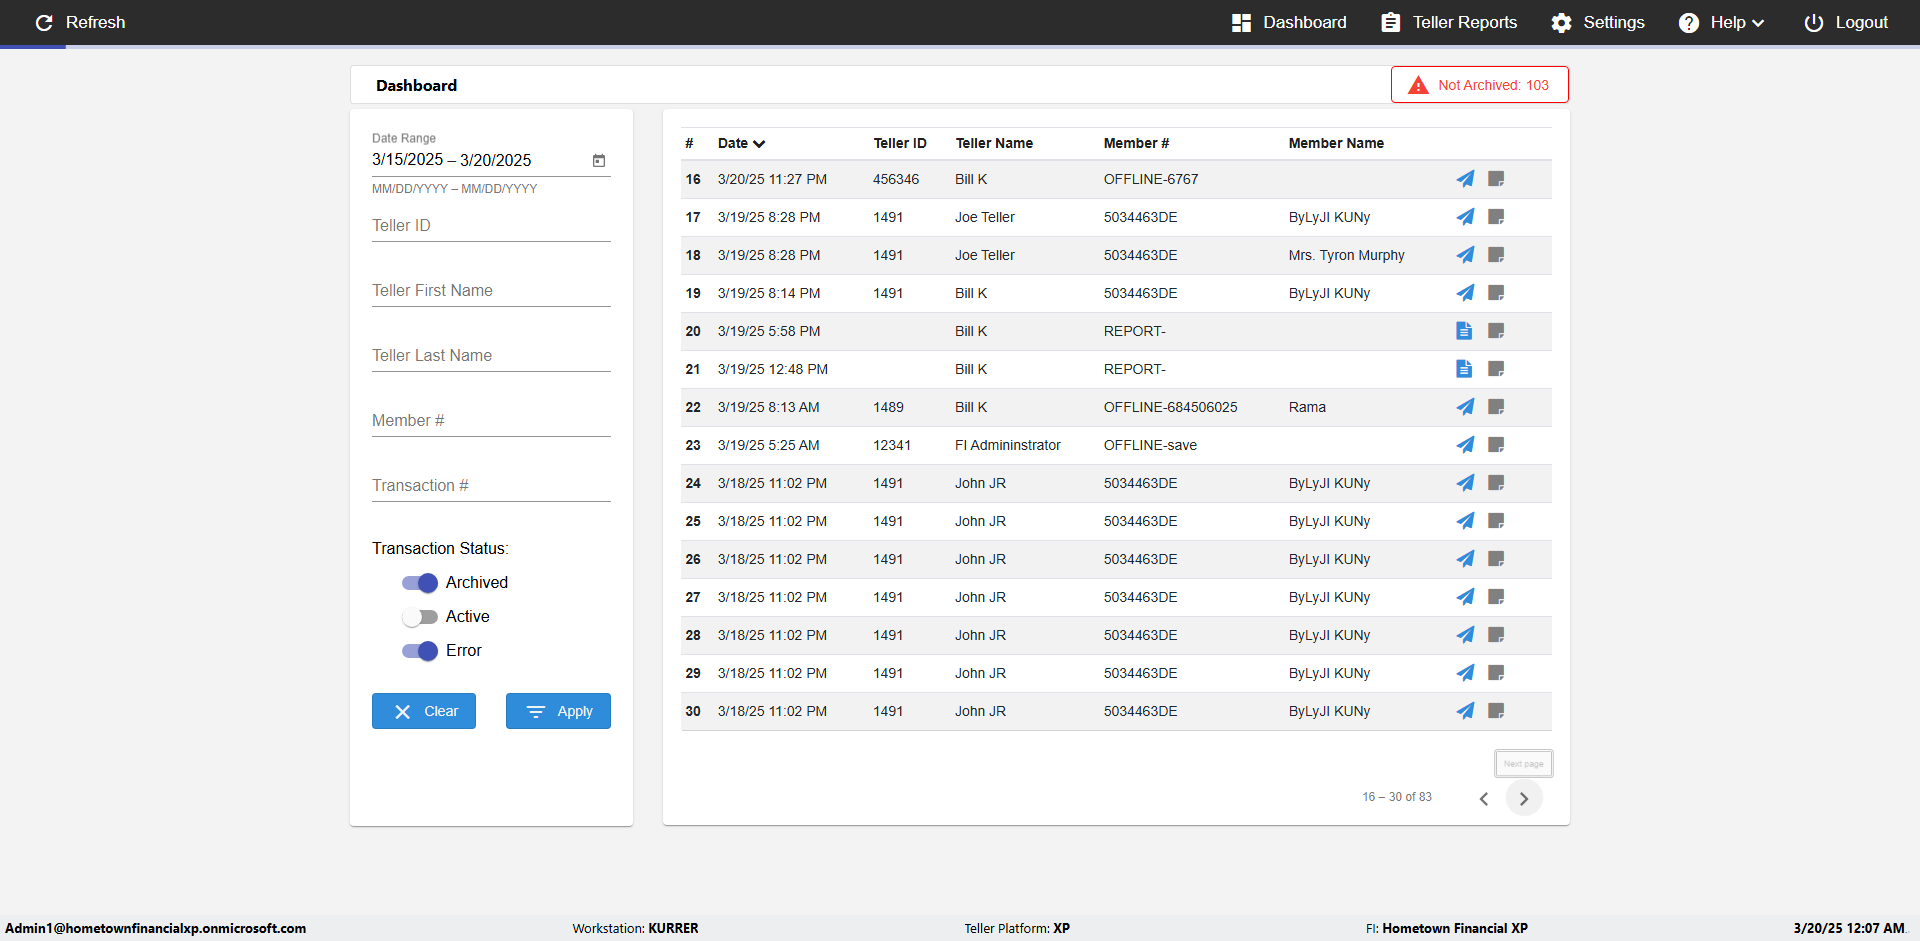
Task: Click the document report icon in row 20
Action: 1464,331
